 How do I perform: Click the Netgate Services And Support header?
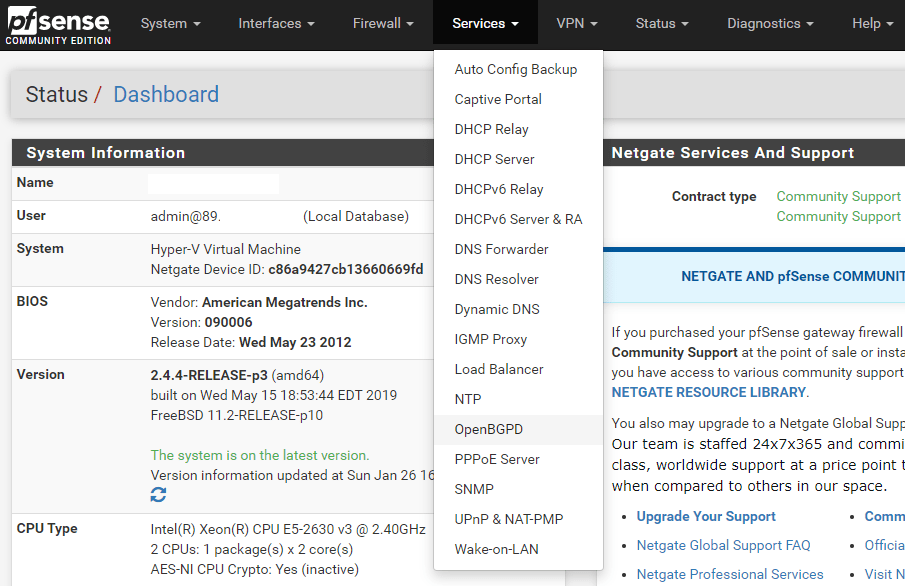point(754,153)
